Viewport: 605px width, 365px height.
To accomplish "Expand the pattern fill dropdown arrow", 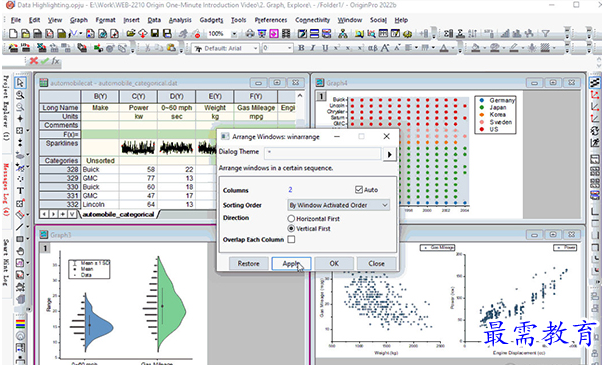I will click(554, 48).
